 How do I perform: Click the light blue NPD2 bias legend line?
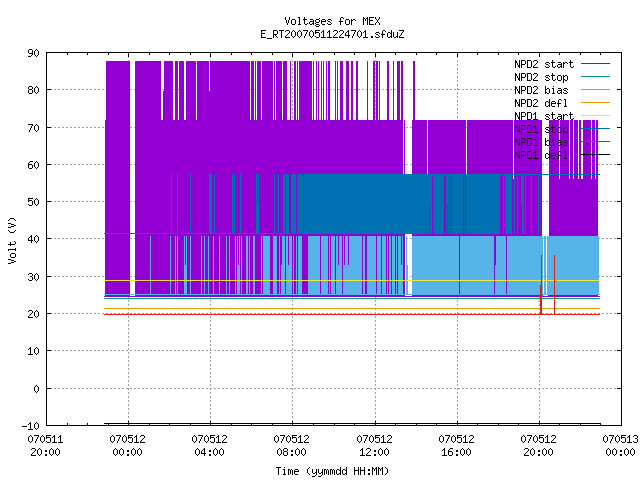(595, 89)
